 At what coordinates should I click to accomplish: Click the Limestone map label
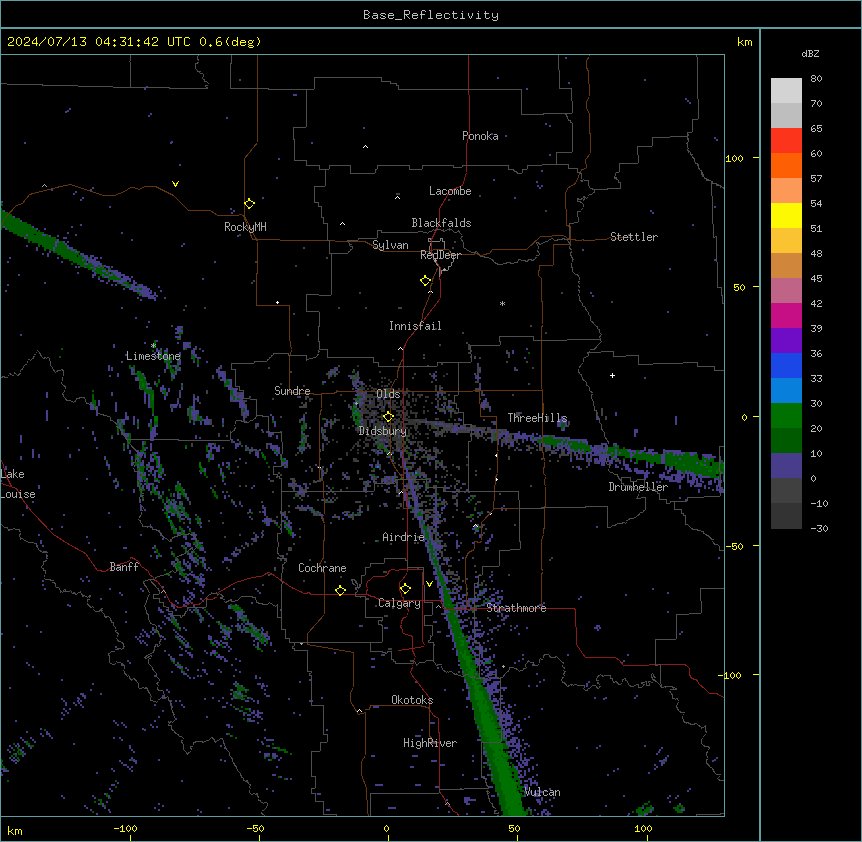[x=153, y=356]
